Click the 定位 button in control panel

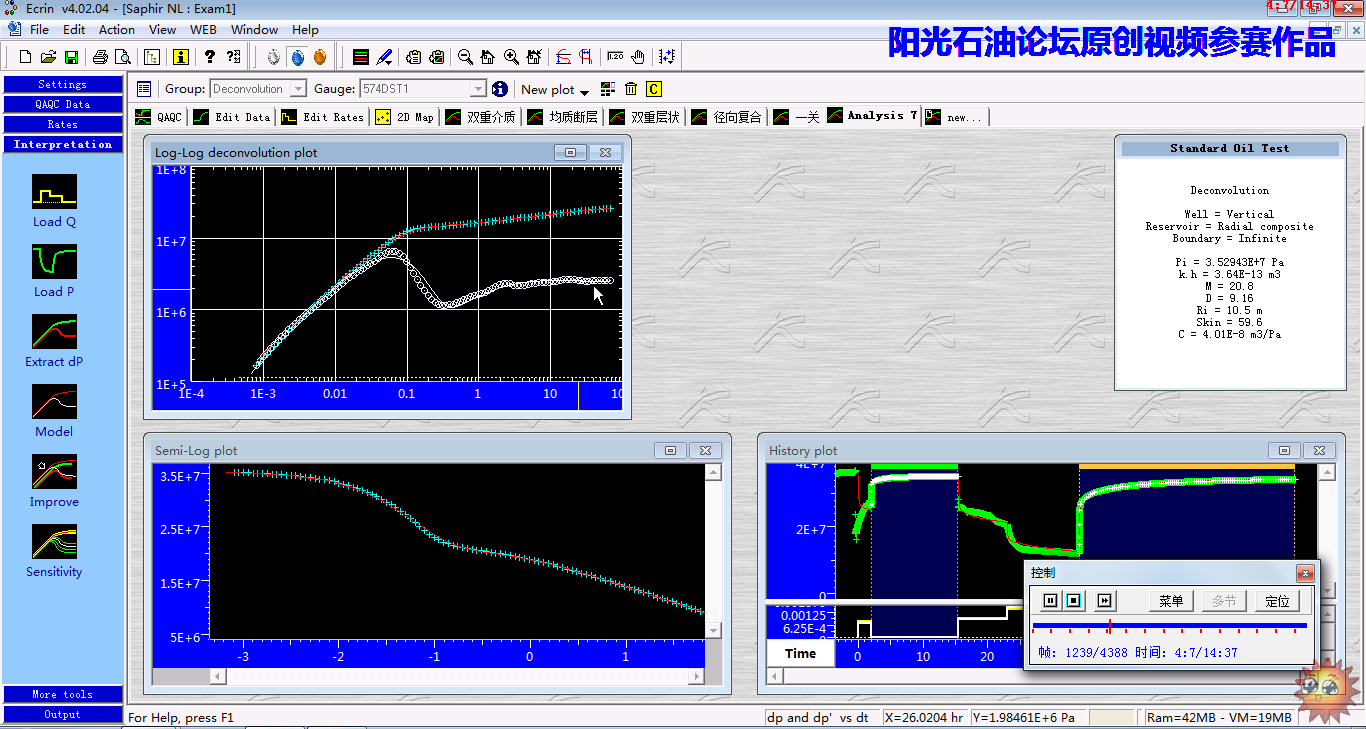1277,601
